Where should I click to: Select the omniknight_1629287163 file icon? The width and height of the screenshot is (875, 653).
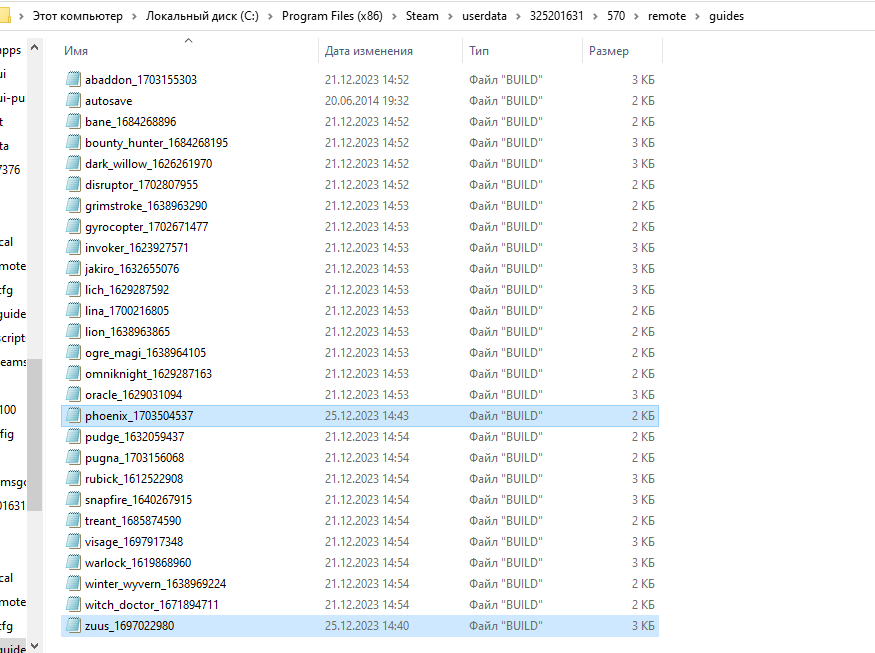pyautogui.click(x=73, y=373)
